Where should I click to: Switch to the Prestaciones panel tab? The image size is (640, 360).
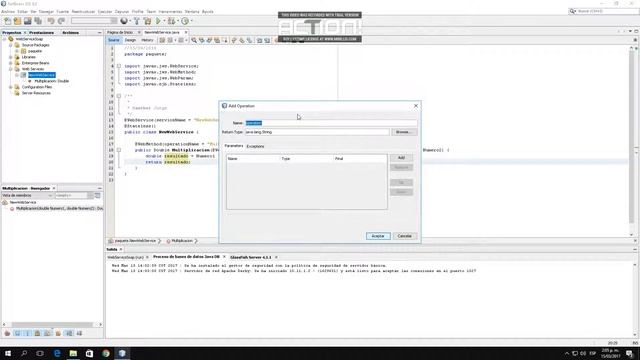click(41, 33)
